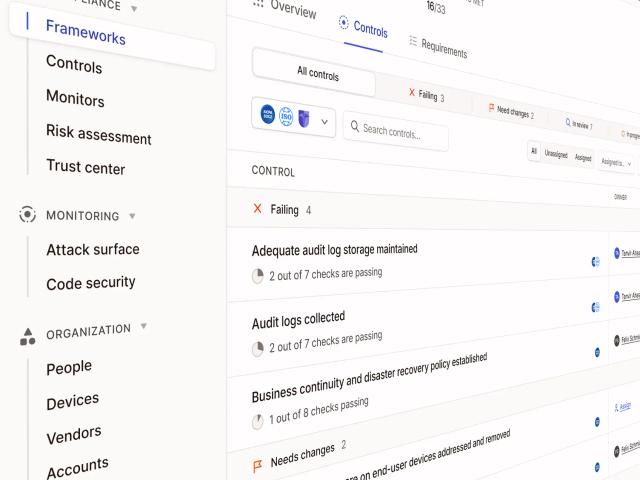
Task: Click the Search controls input field
Action: (x=396, y=131)
